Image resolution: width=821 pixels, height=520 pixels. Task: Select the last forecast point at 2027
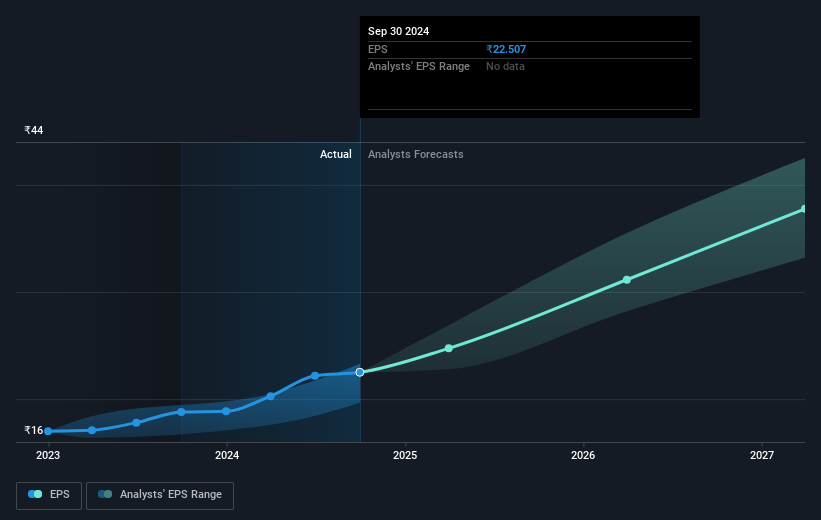click(804, 209)
